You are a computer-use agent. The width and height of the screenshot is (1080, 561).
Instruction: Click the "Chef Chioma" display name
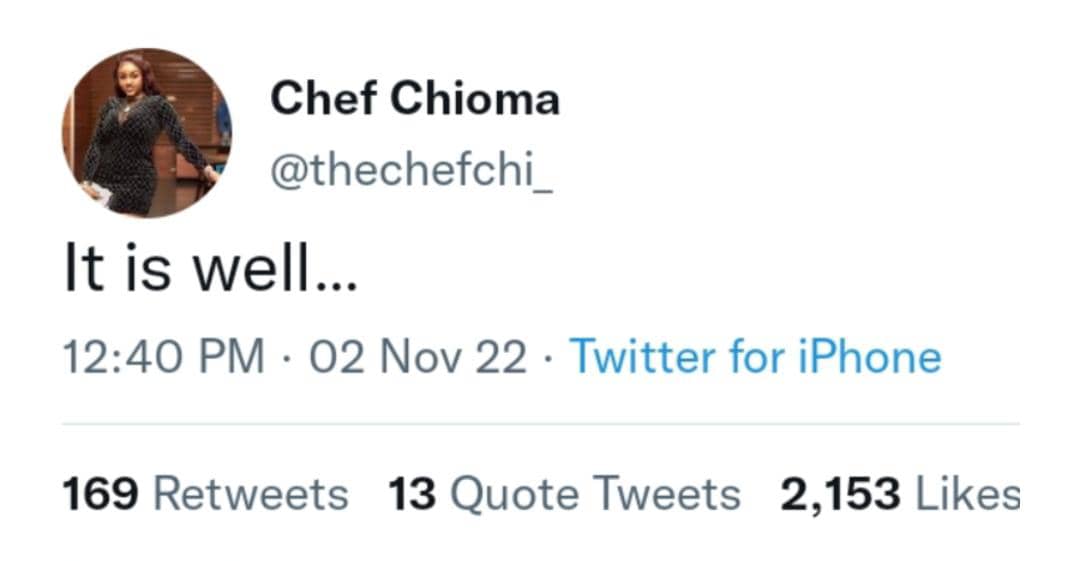(x=415, y=99)
